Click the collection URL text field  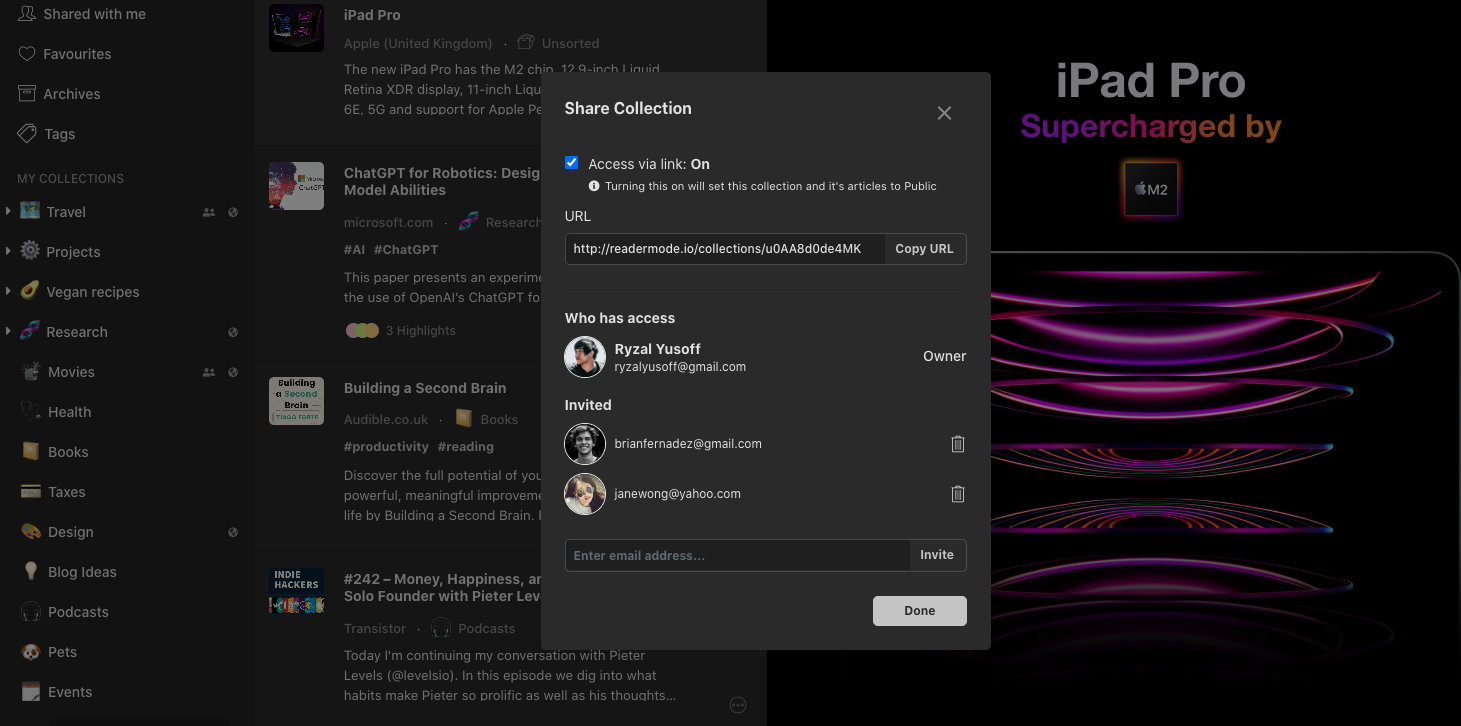click(x=725, y=249)
